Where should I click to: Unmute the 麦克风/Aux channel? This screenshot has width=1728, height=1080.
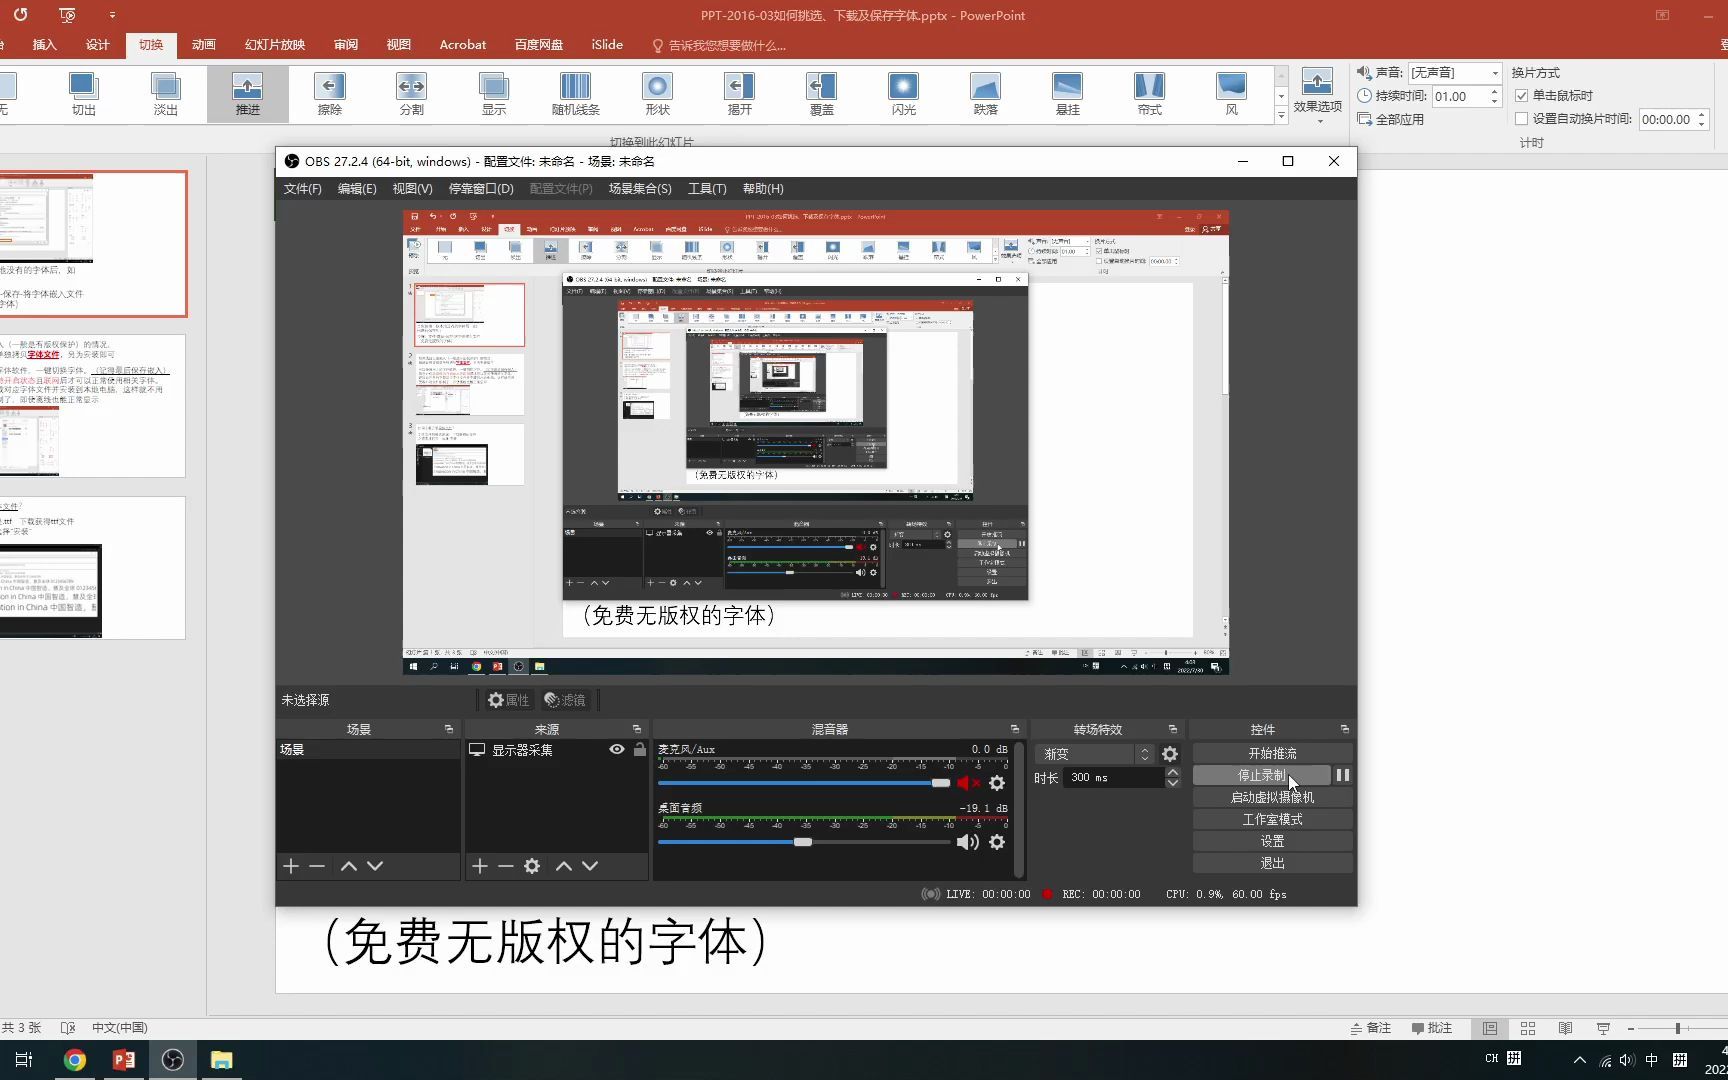coord(969,783)
